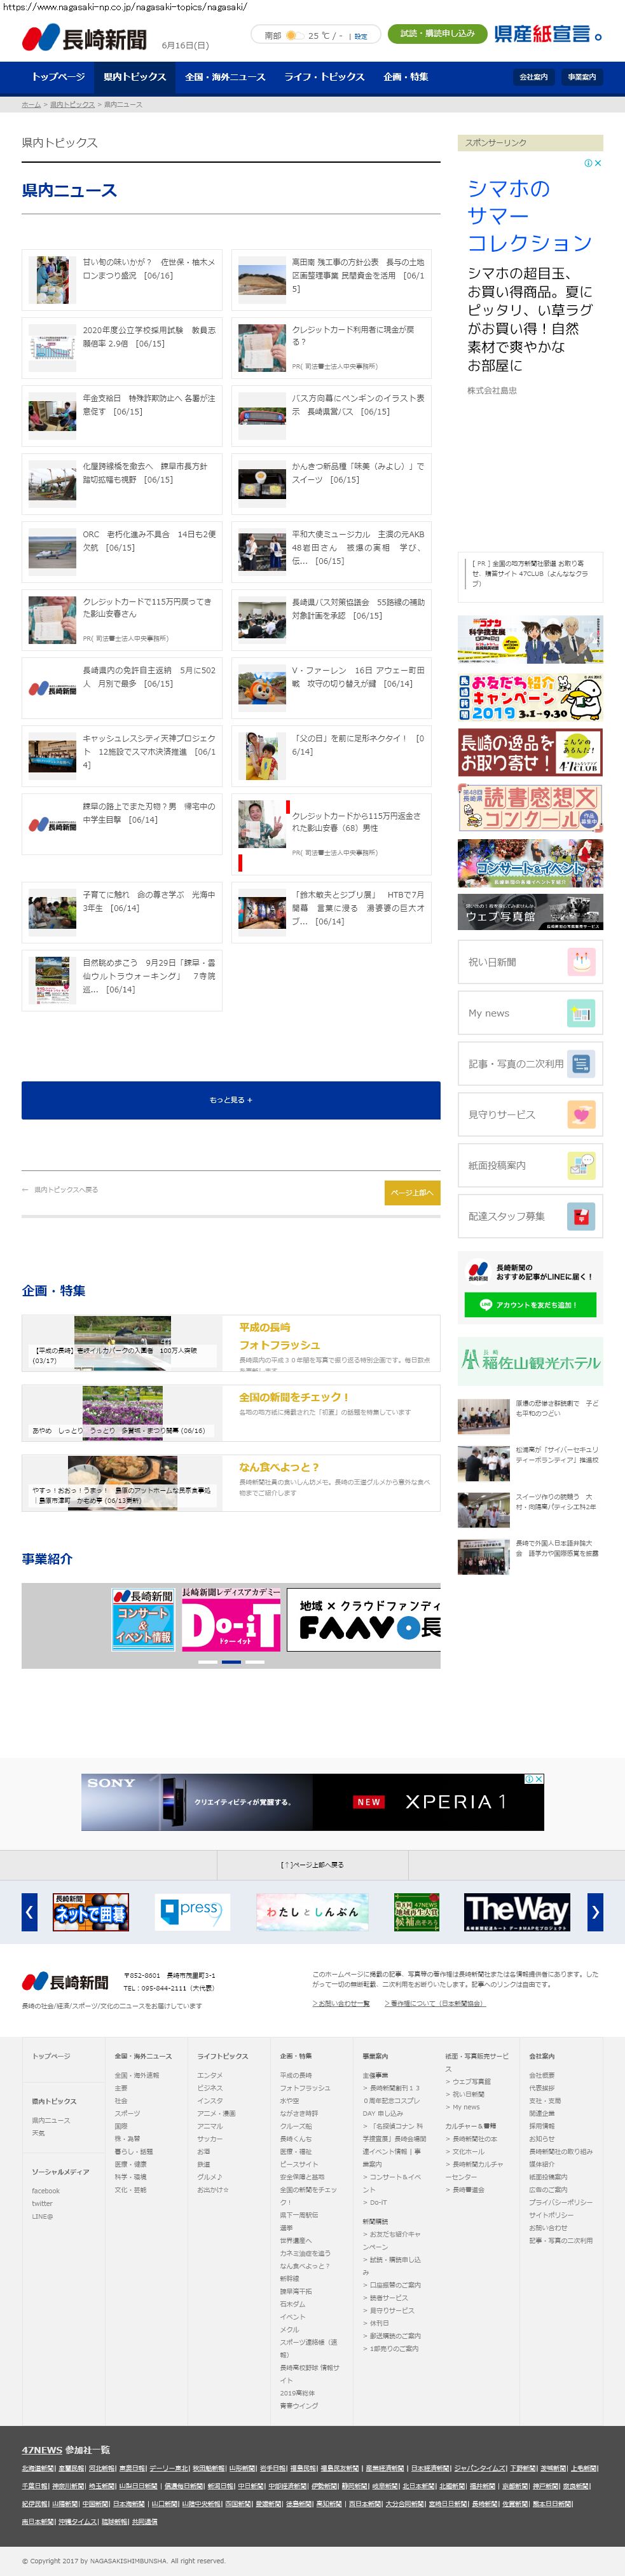Close the sidebar summer collection ad
Viewport: 625px width, 2576px height.
[598, 163]
